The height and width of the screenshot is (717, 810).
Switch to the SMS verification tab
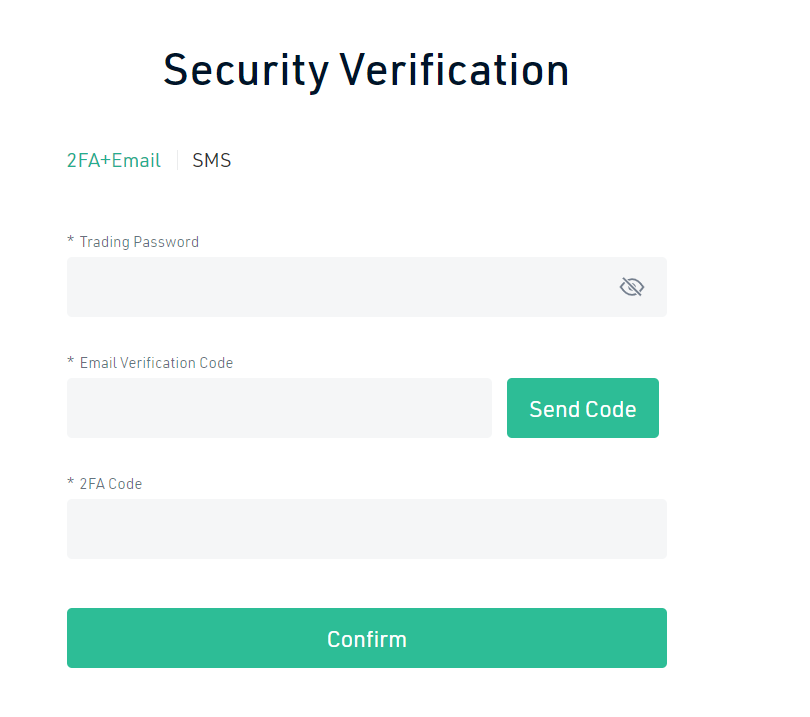pos(212,160)
